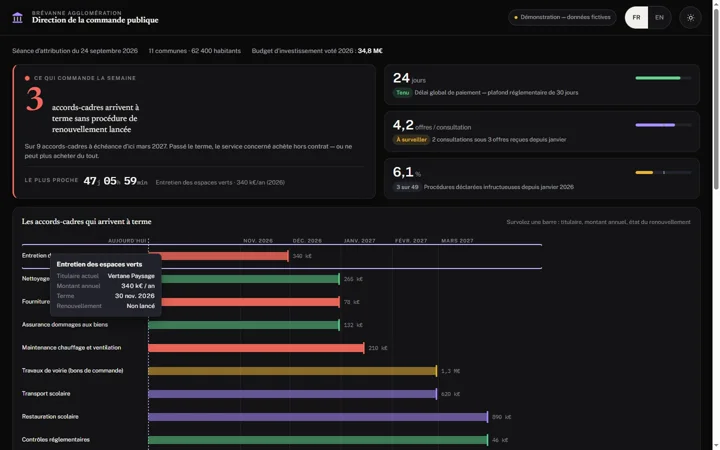Toggle the light/dark theme sun icon
The width and height of the screenshot is (720, 450).
click(690, 18)
